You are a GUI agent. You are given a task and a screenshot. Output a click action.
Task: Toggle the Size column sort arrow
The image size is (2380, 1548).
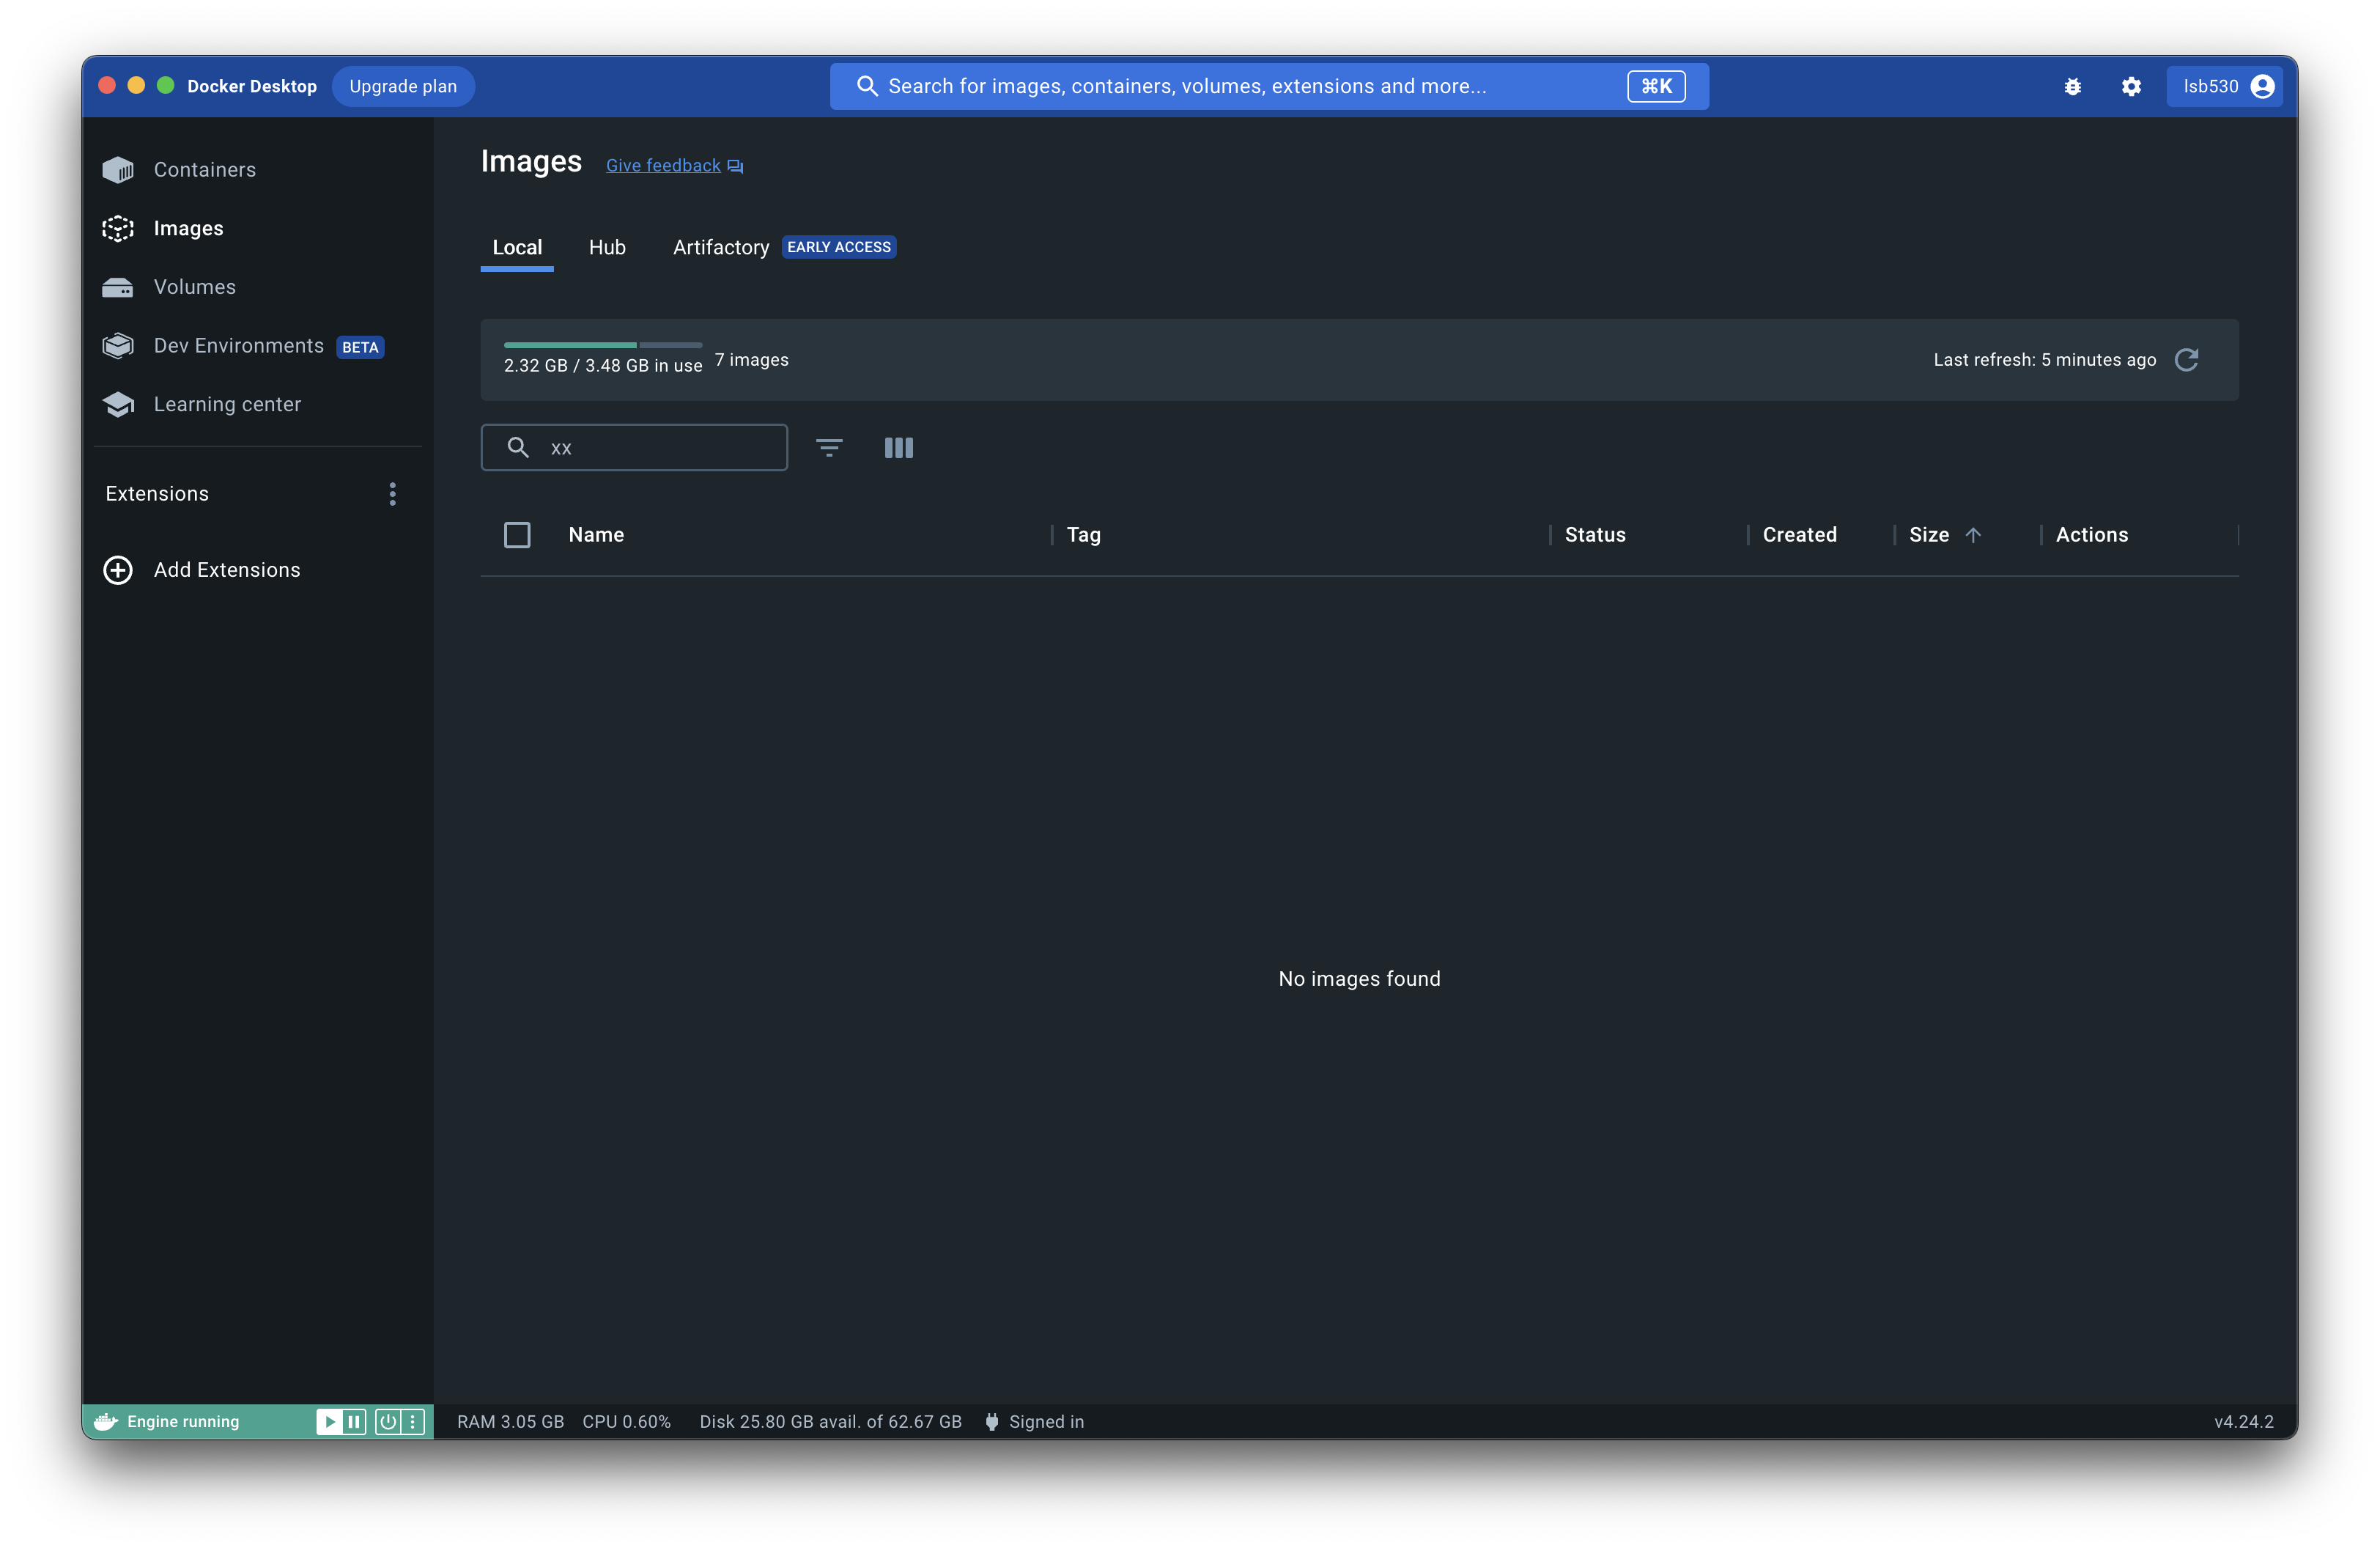pyautogui.click(x=1973, y=535)
